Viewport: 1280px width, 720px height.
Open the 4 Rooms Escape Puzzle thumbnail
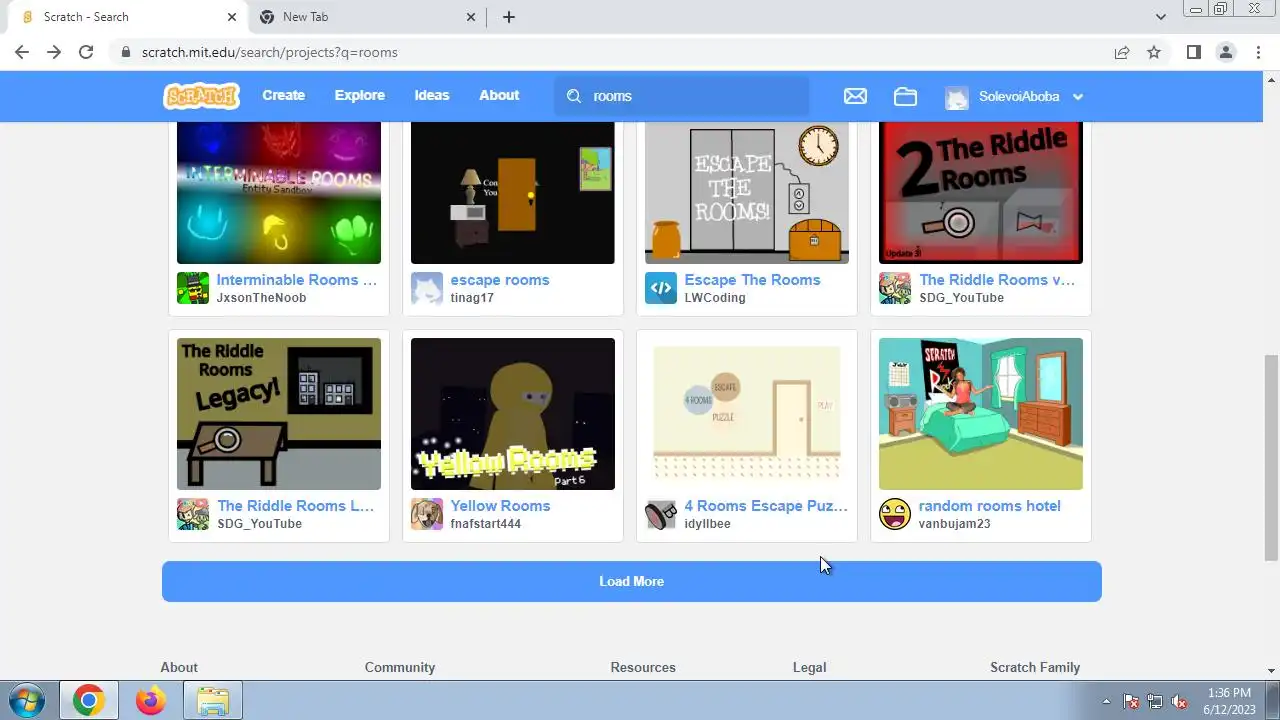click(747, 414)
